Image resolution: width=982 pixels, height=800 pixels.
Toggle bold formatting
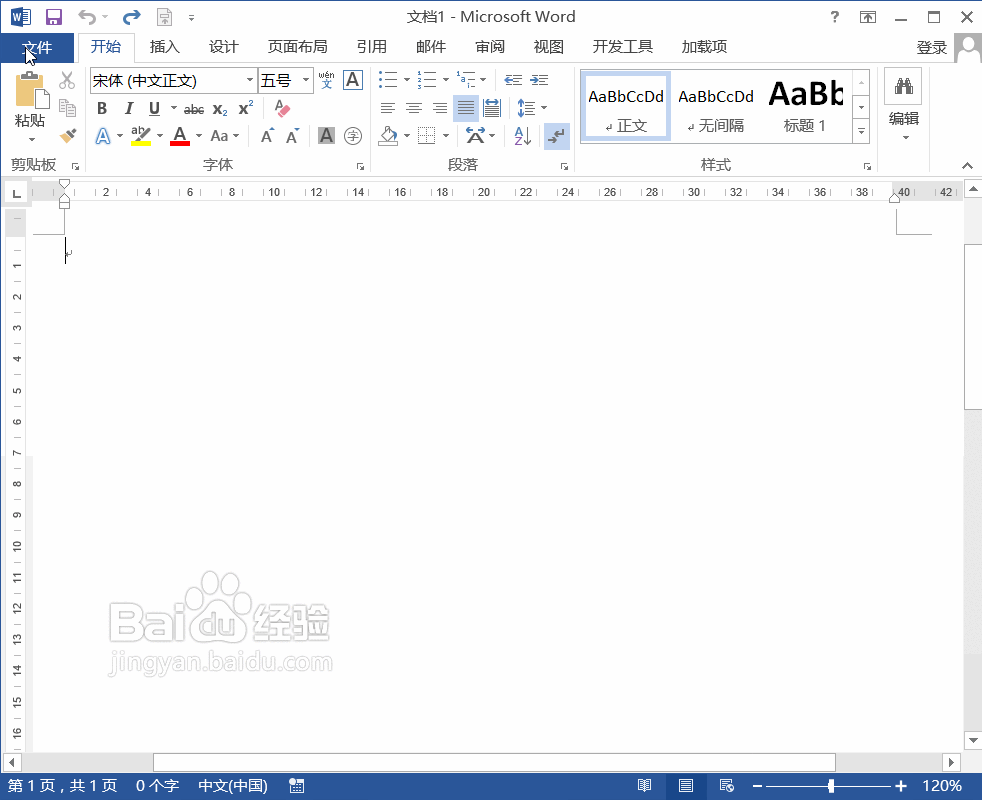102,108
